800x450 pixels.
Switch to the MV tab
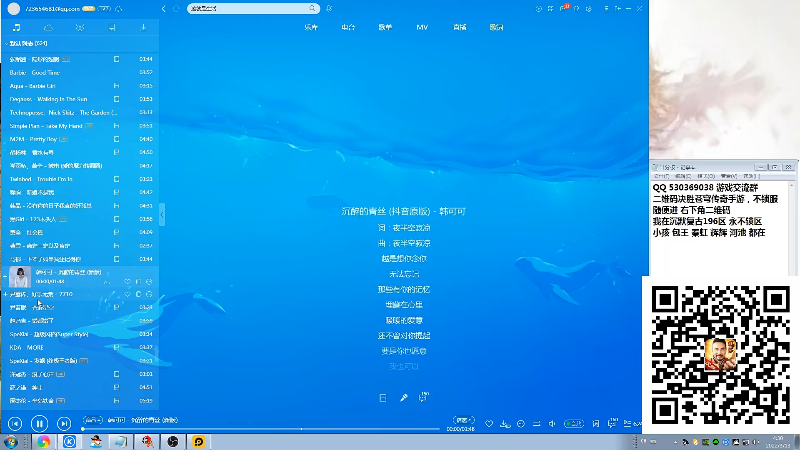click(422, 28)
